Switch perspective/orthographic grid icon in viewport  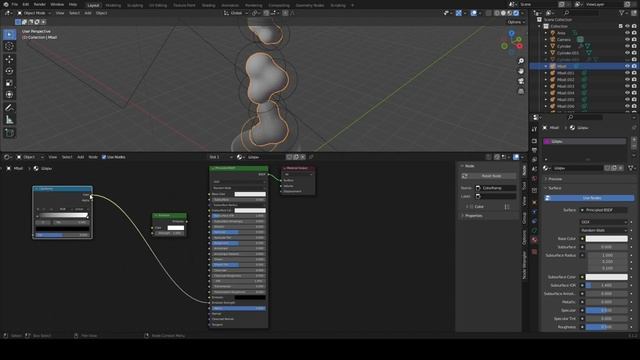click(521, 91)
